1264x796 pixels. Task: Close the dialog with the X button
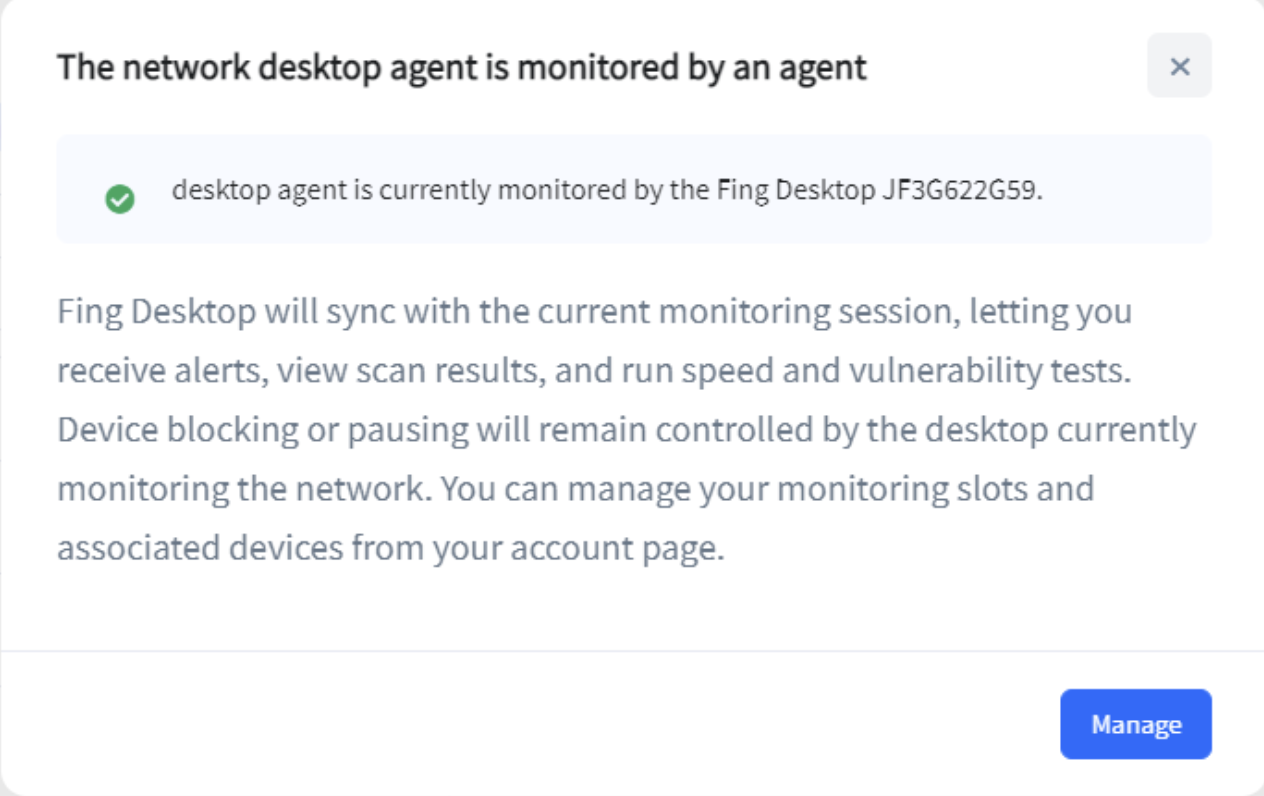(x=1179, y=66)
